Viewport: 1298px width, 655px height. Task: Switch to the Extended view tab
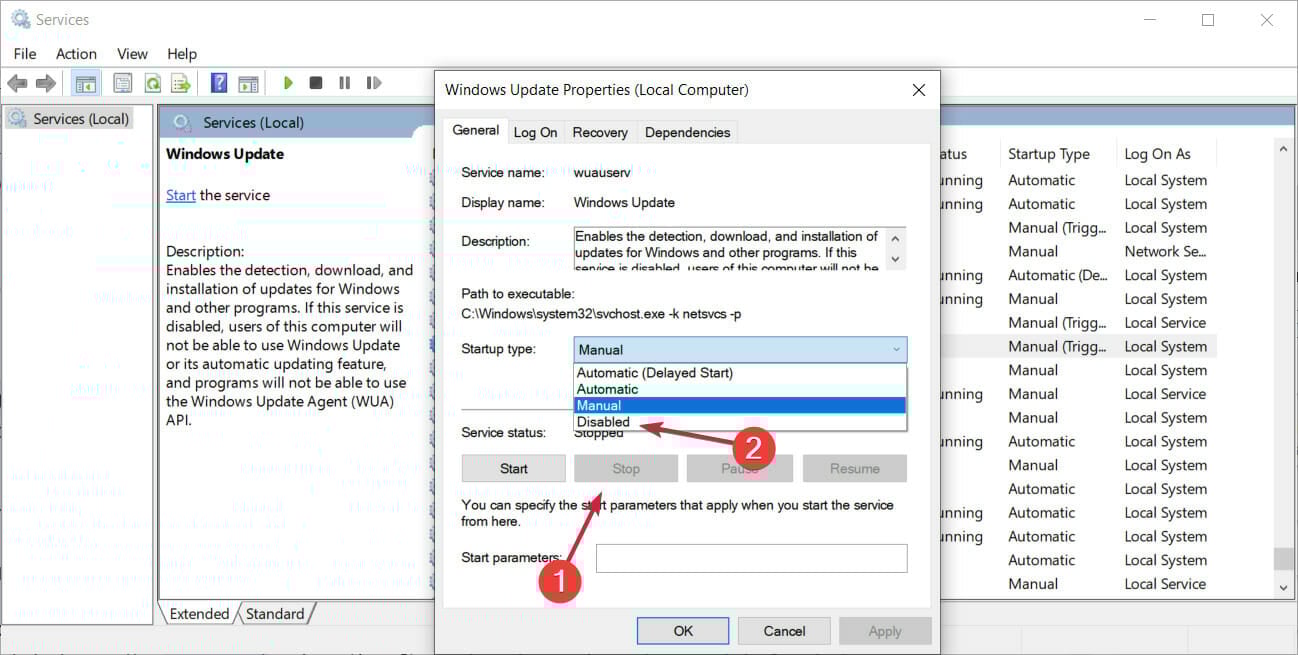click(199, 614)
